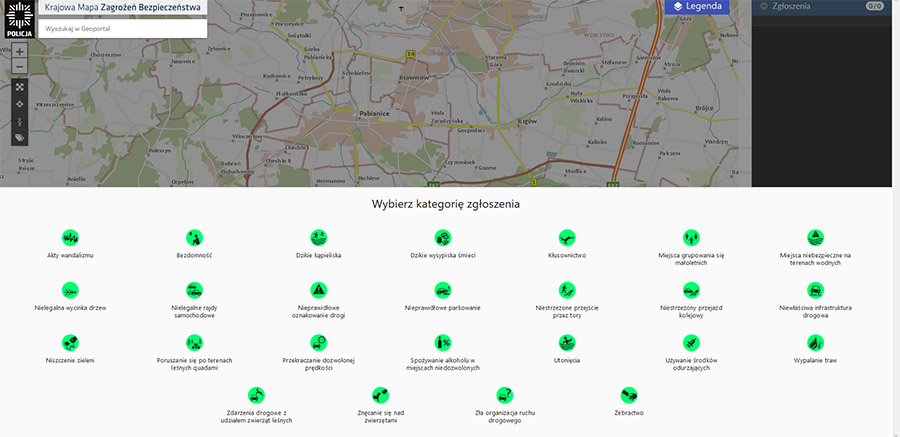Choose the Bezdomność category icon
The image size is (900, 437).
[x=194, y=238]
